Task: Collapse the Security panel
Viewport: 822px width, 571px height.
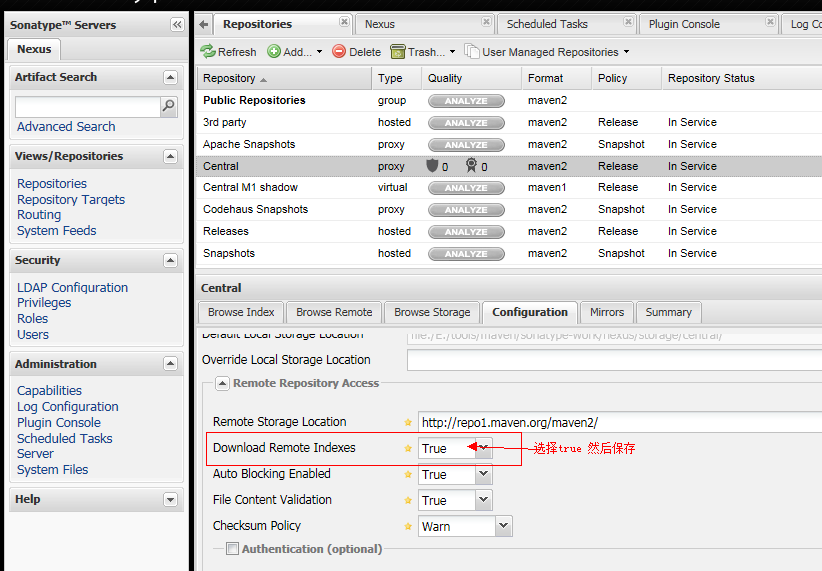Action: 170,260
